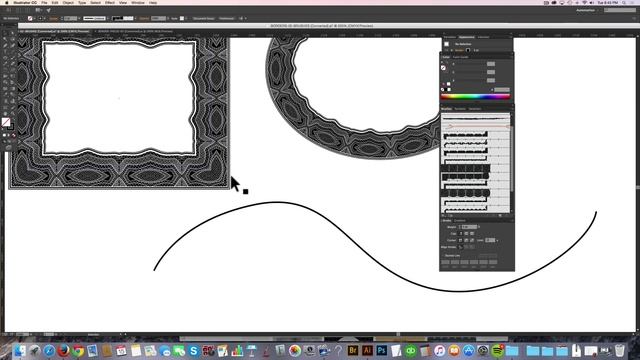Image resolution: width=640 pixels, height=360 pixels.
Task: Open the Object menu
Action: (x=68, y=2)
